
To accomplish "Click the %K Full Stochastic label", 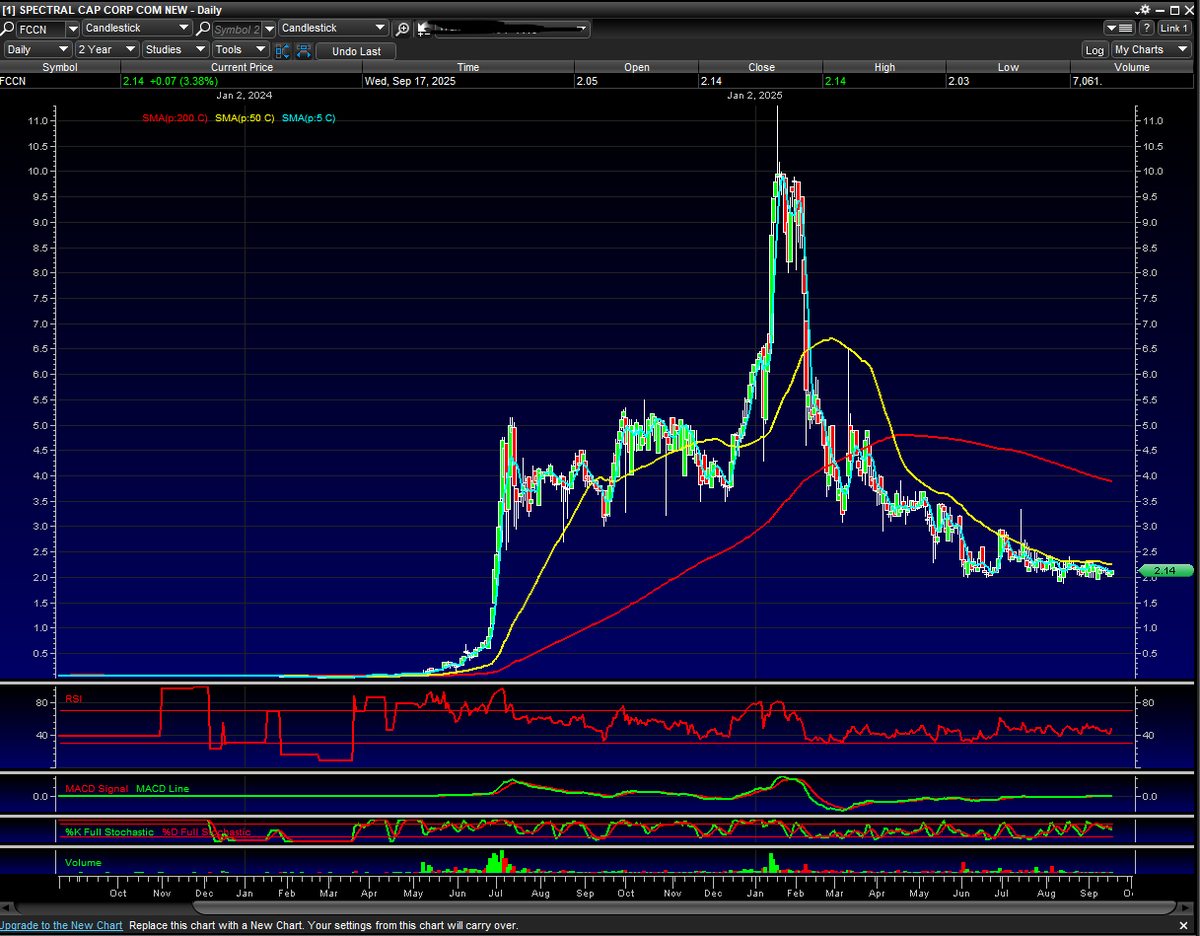I will click(x=110, y=832).
